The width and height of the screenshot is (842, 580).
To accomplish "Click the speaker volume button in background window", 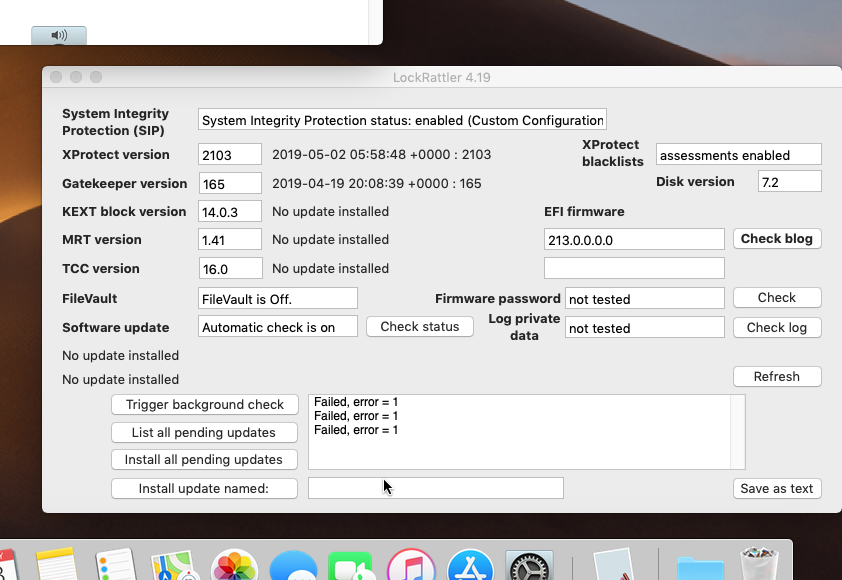I will point(59,35).
